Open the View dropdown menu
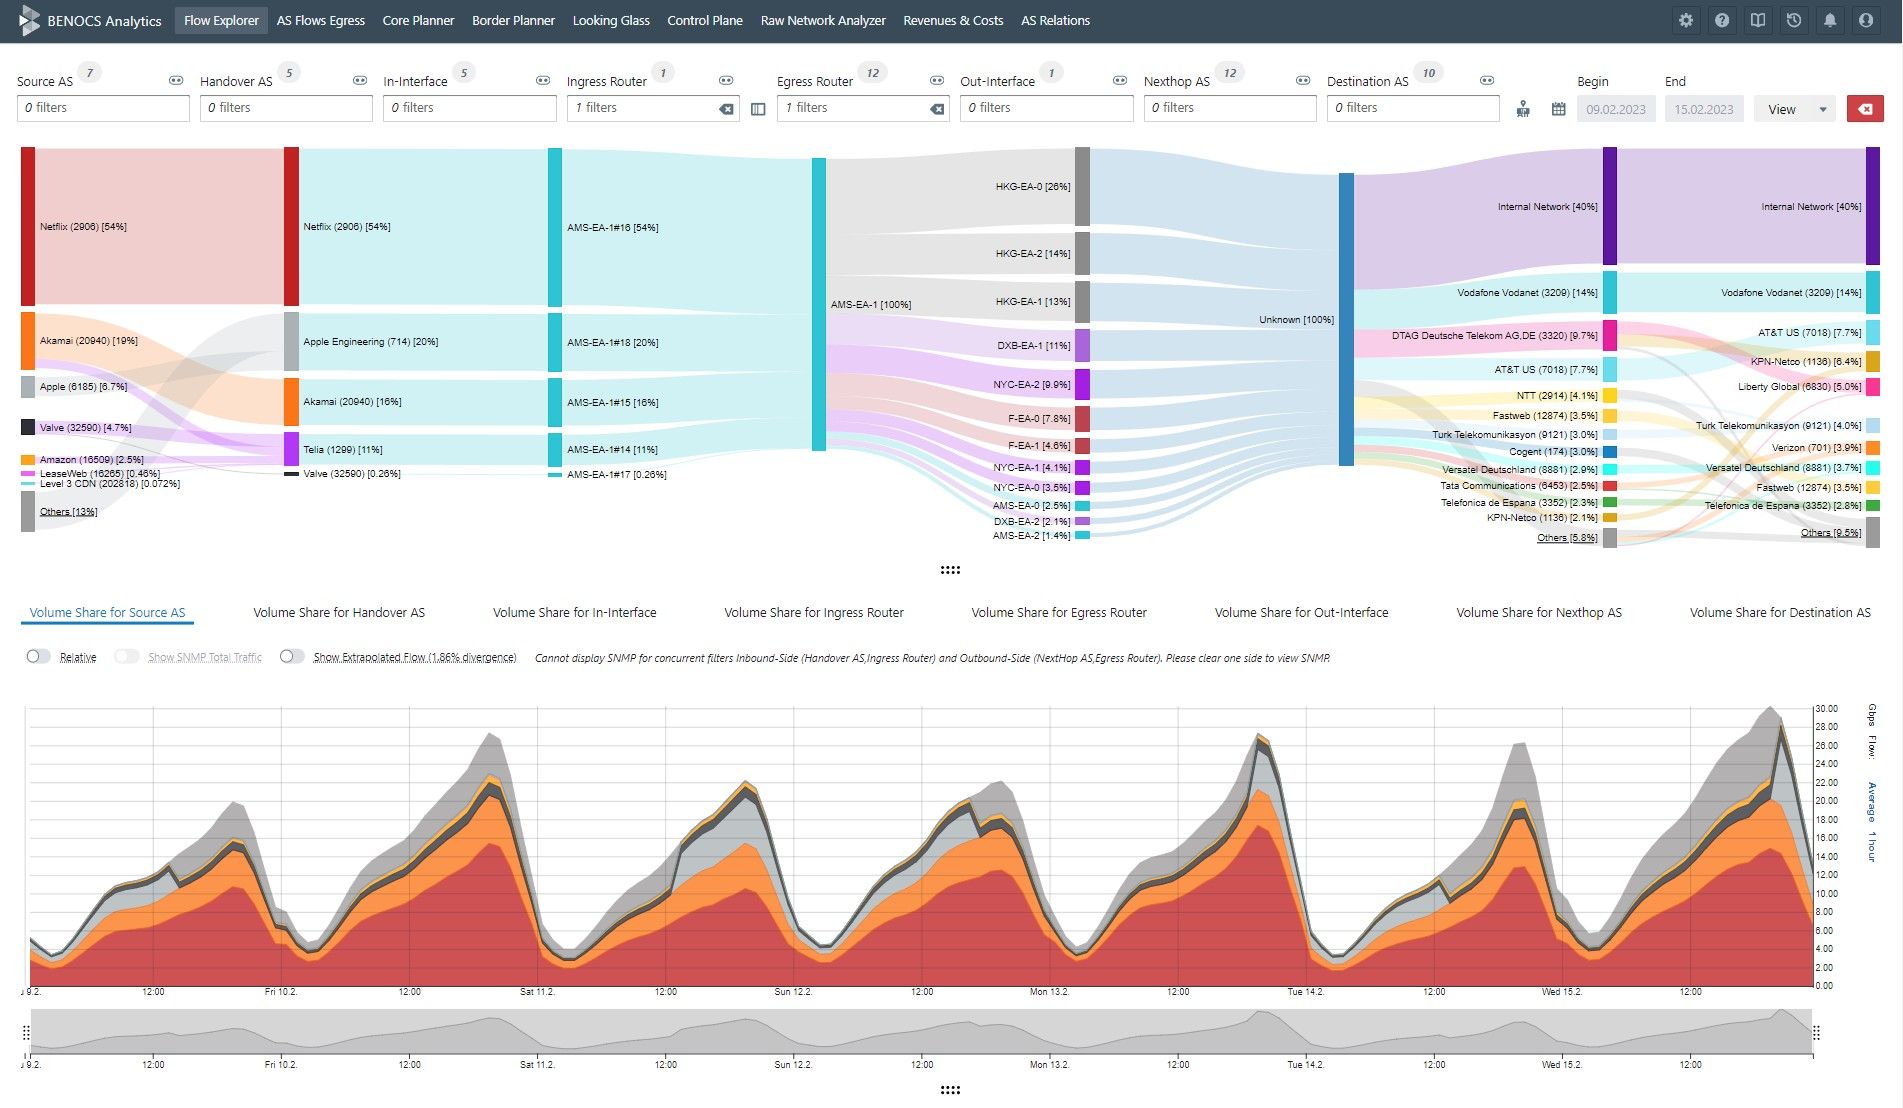1903x1108 pixels. pos(1795,109)
